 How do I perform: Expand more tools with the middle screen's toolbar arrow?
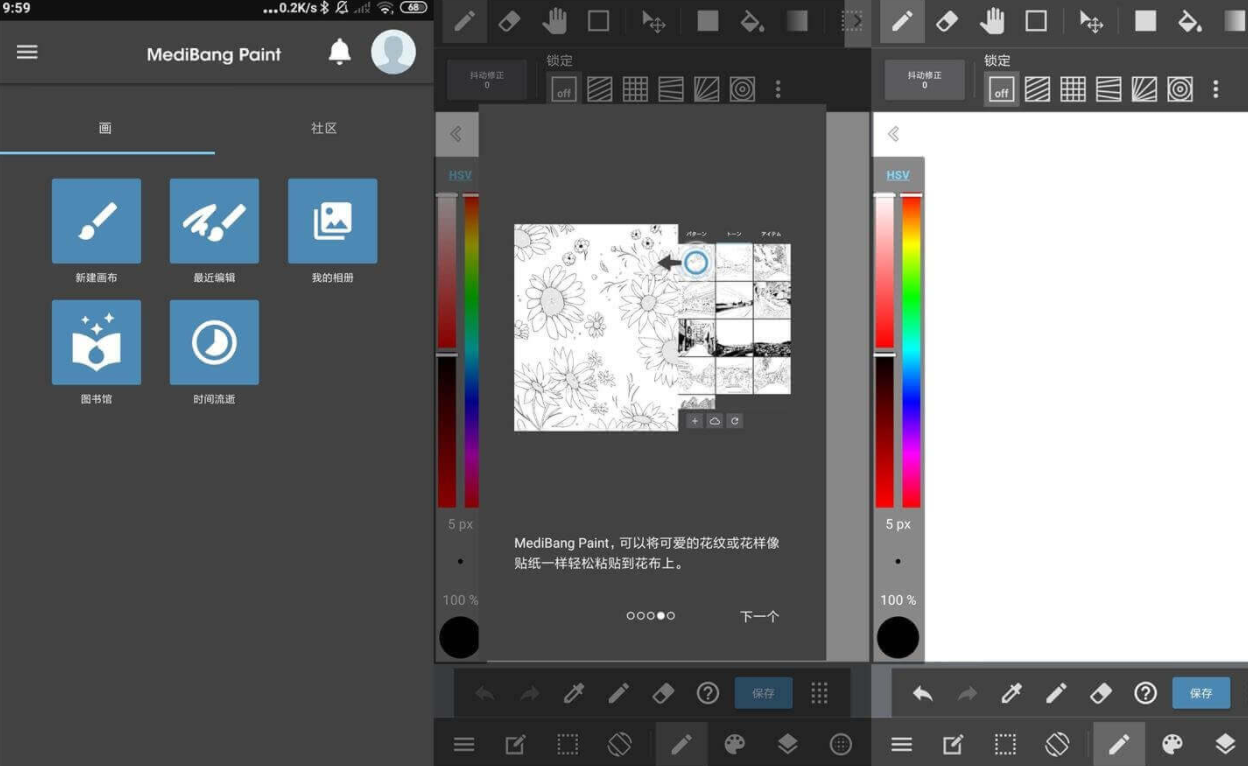tap(858, 22)
